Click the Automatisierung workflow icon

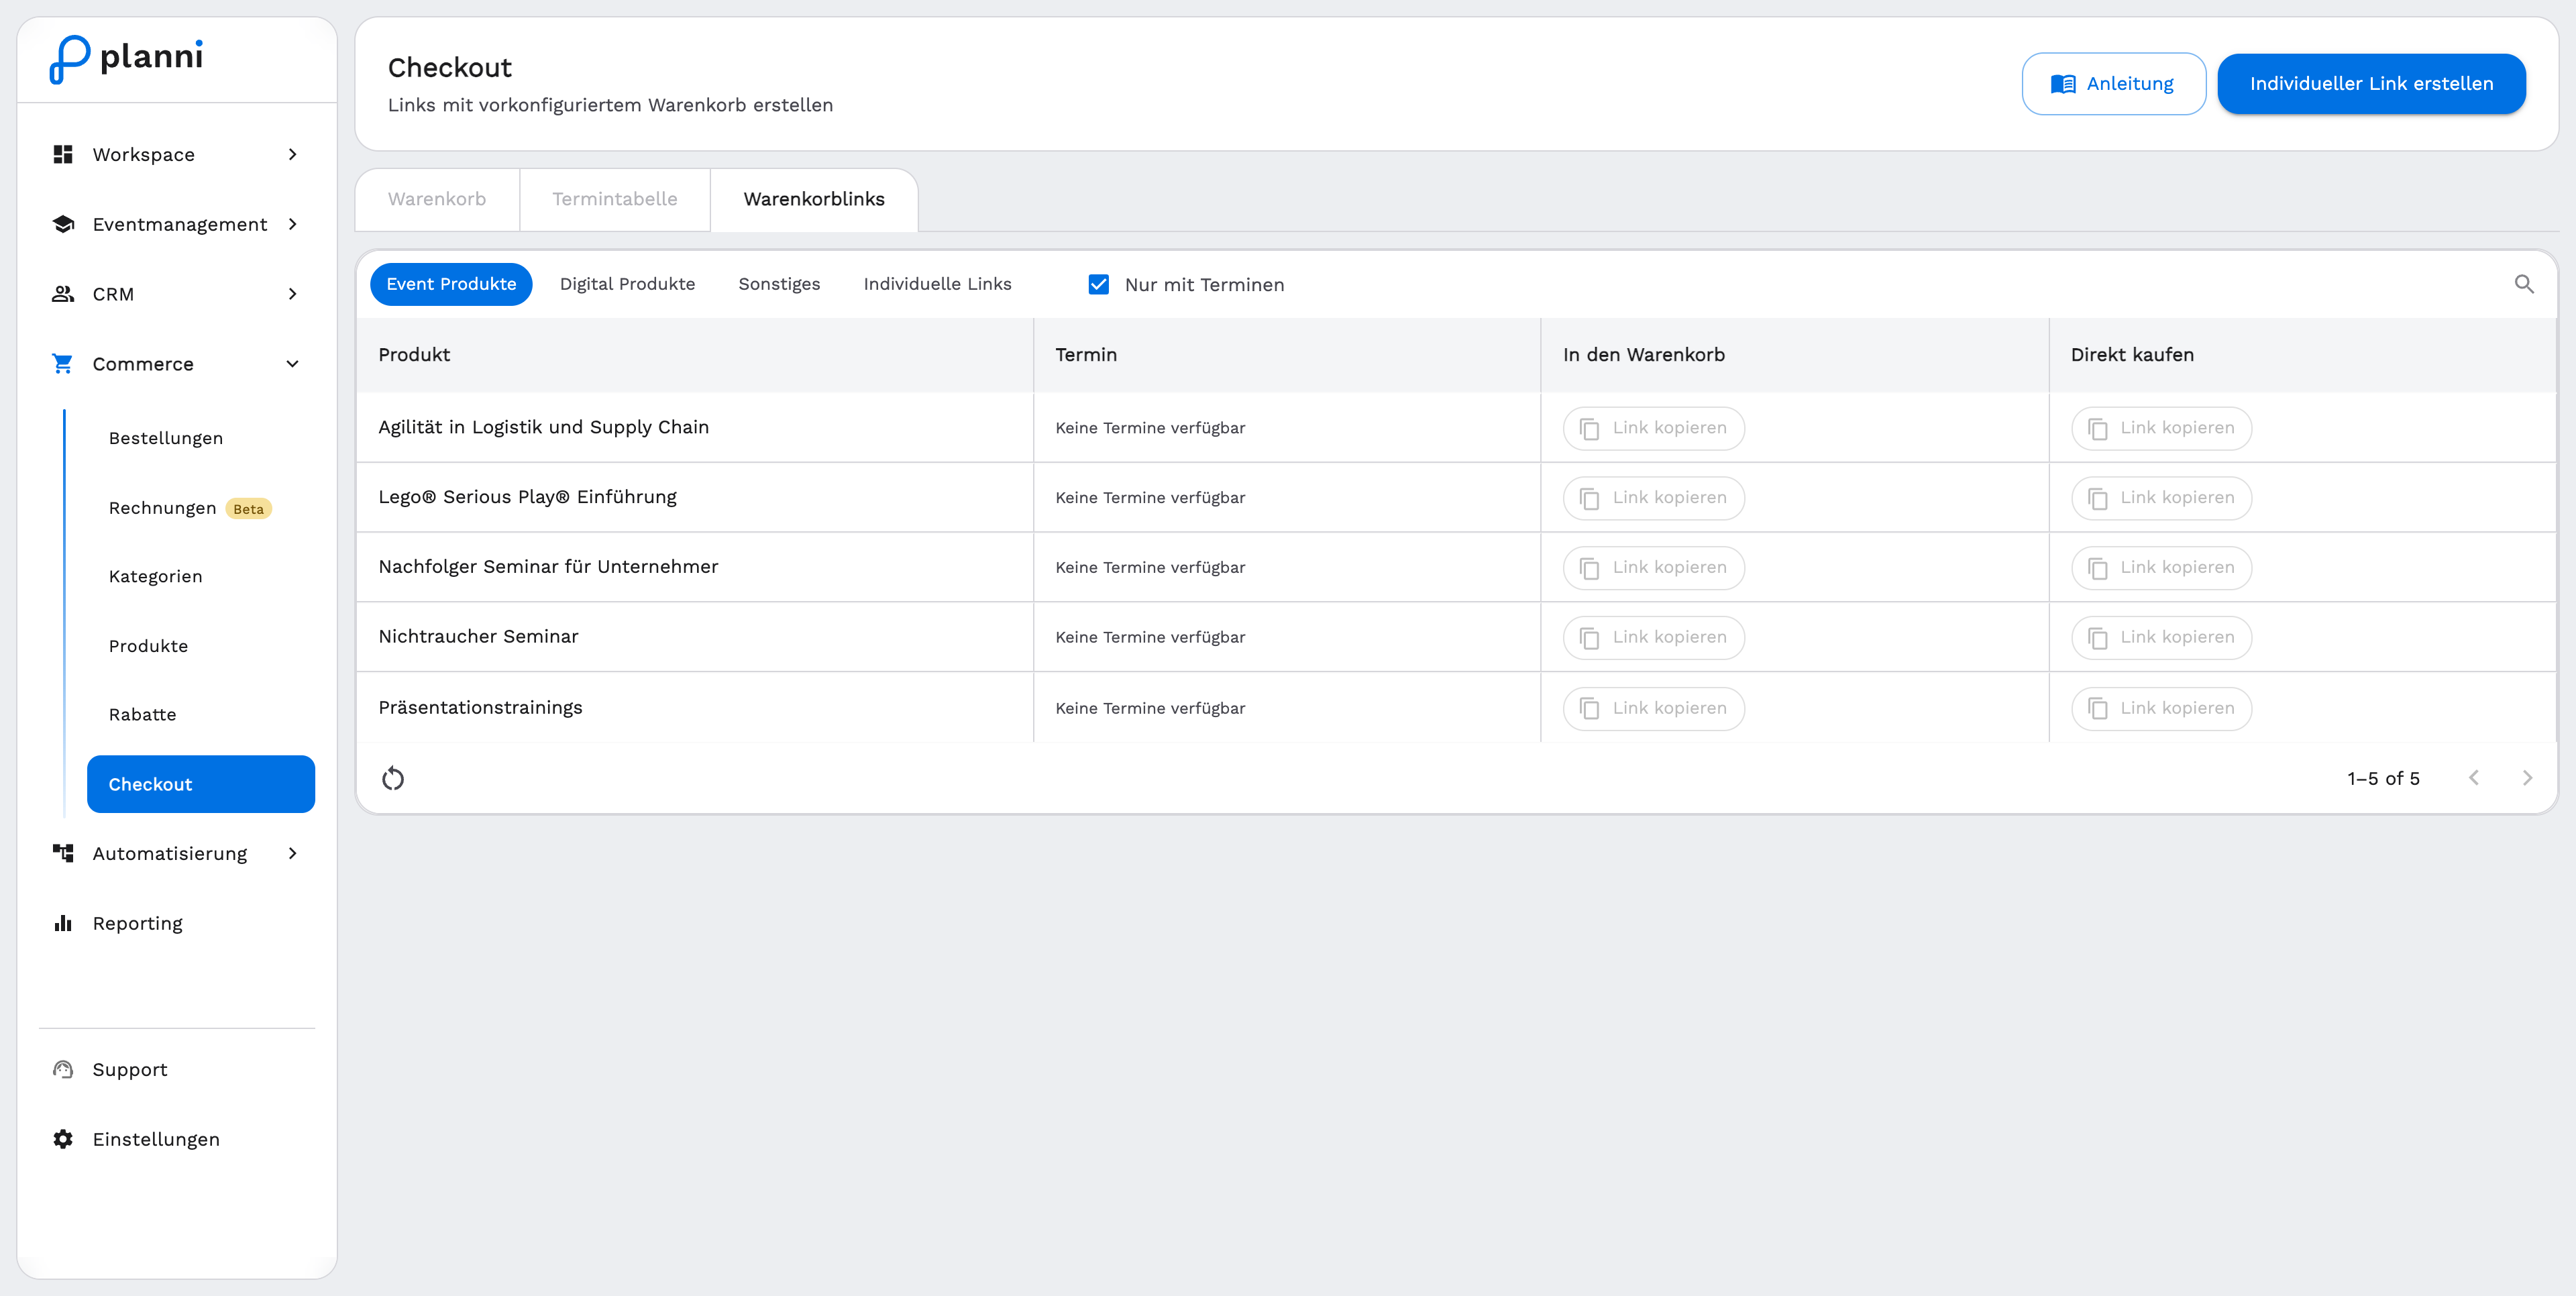(x=63, y=853)
